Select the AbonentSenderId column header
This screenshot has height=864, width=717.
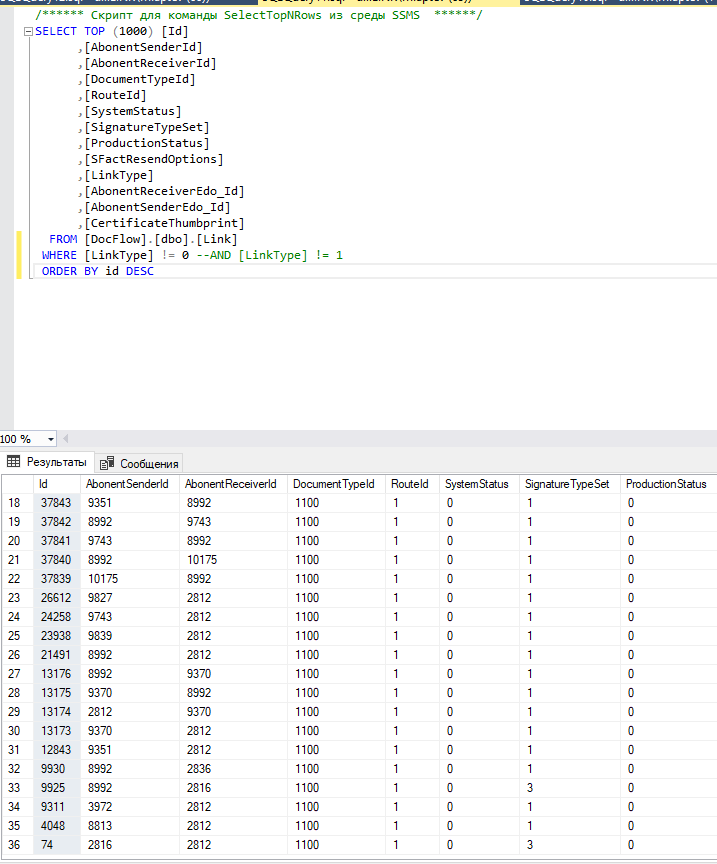pyautogui.click(x=128, y=484)
